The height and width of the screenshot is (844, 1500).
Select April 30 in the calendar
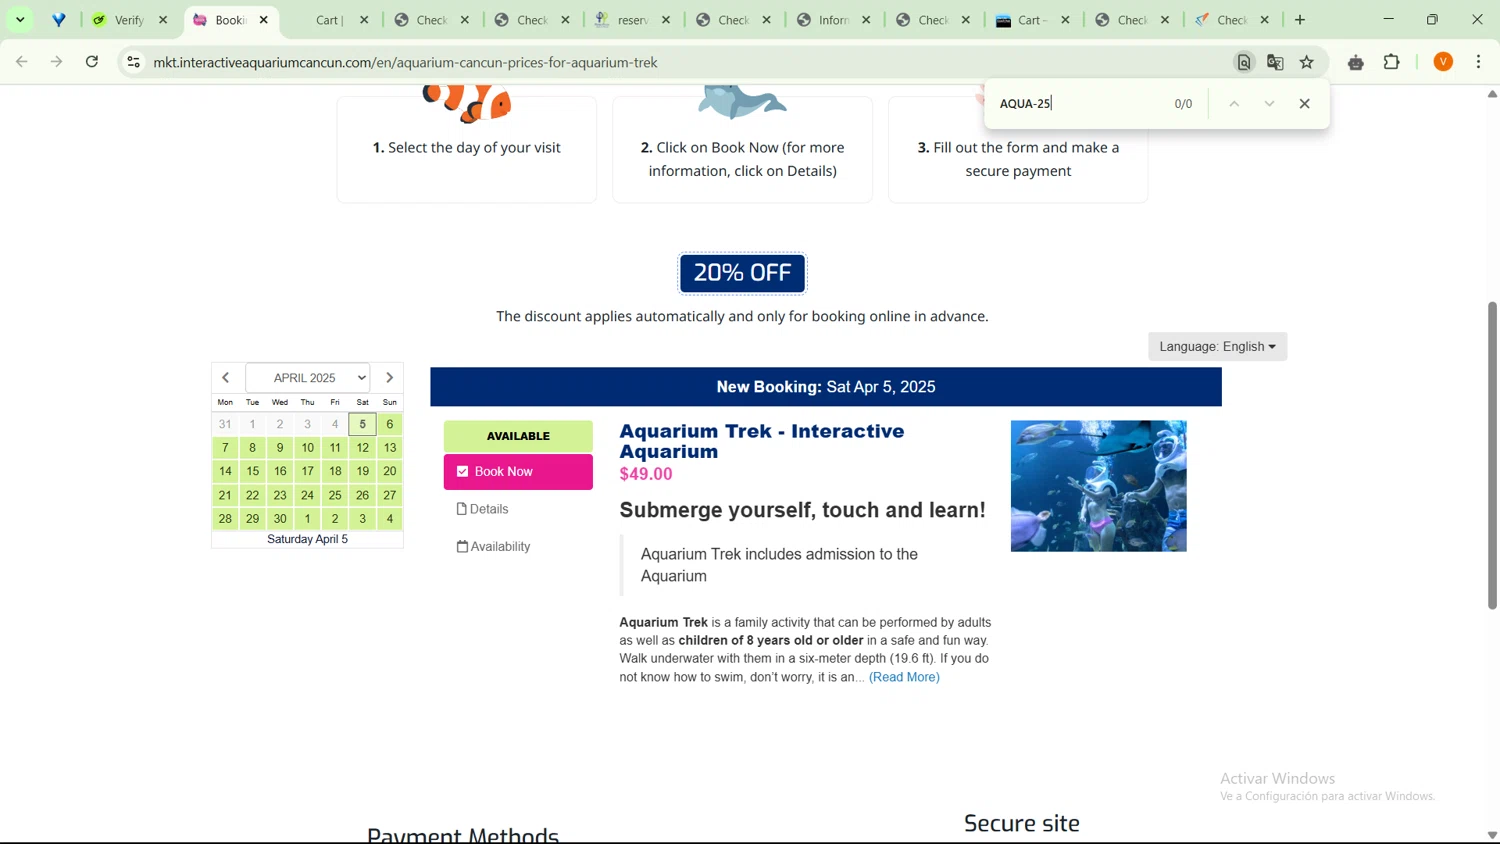[280, 519]
